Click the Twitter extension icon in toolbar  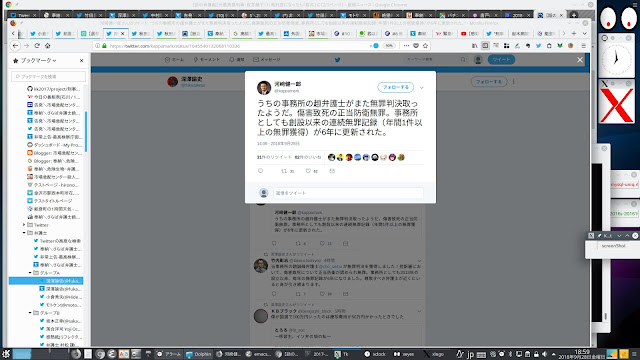click(x=538, y=46)
